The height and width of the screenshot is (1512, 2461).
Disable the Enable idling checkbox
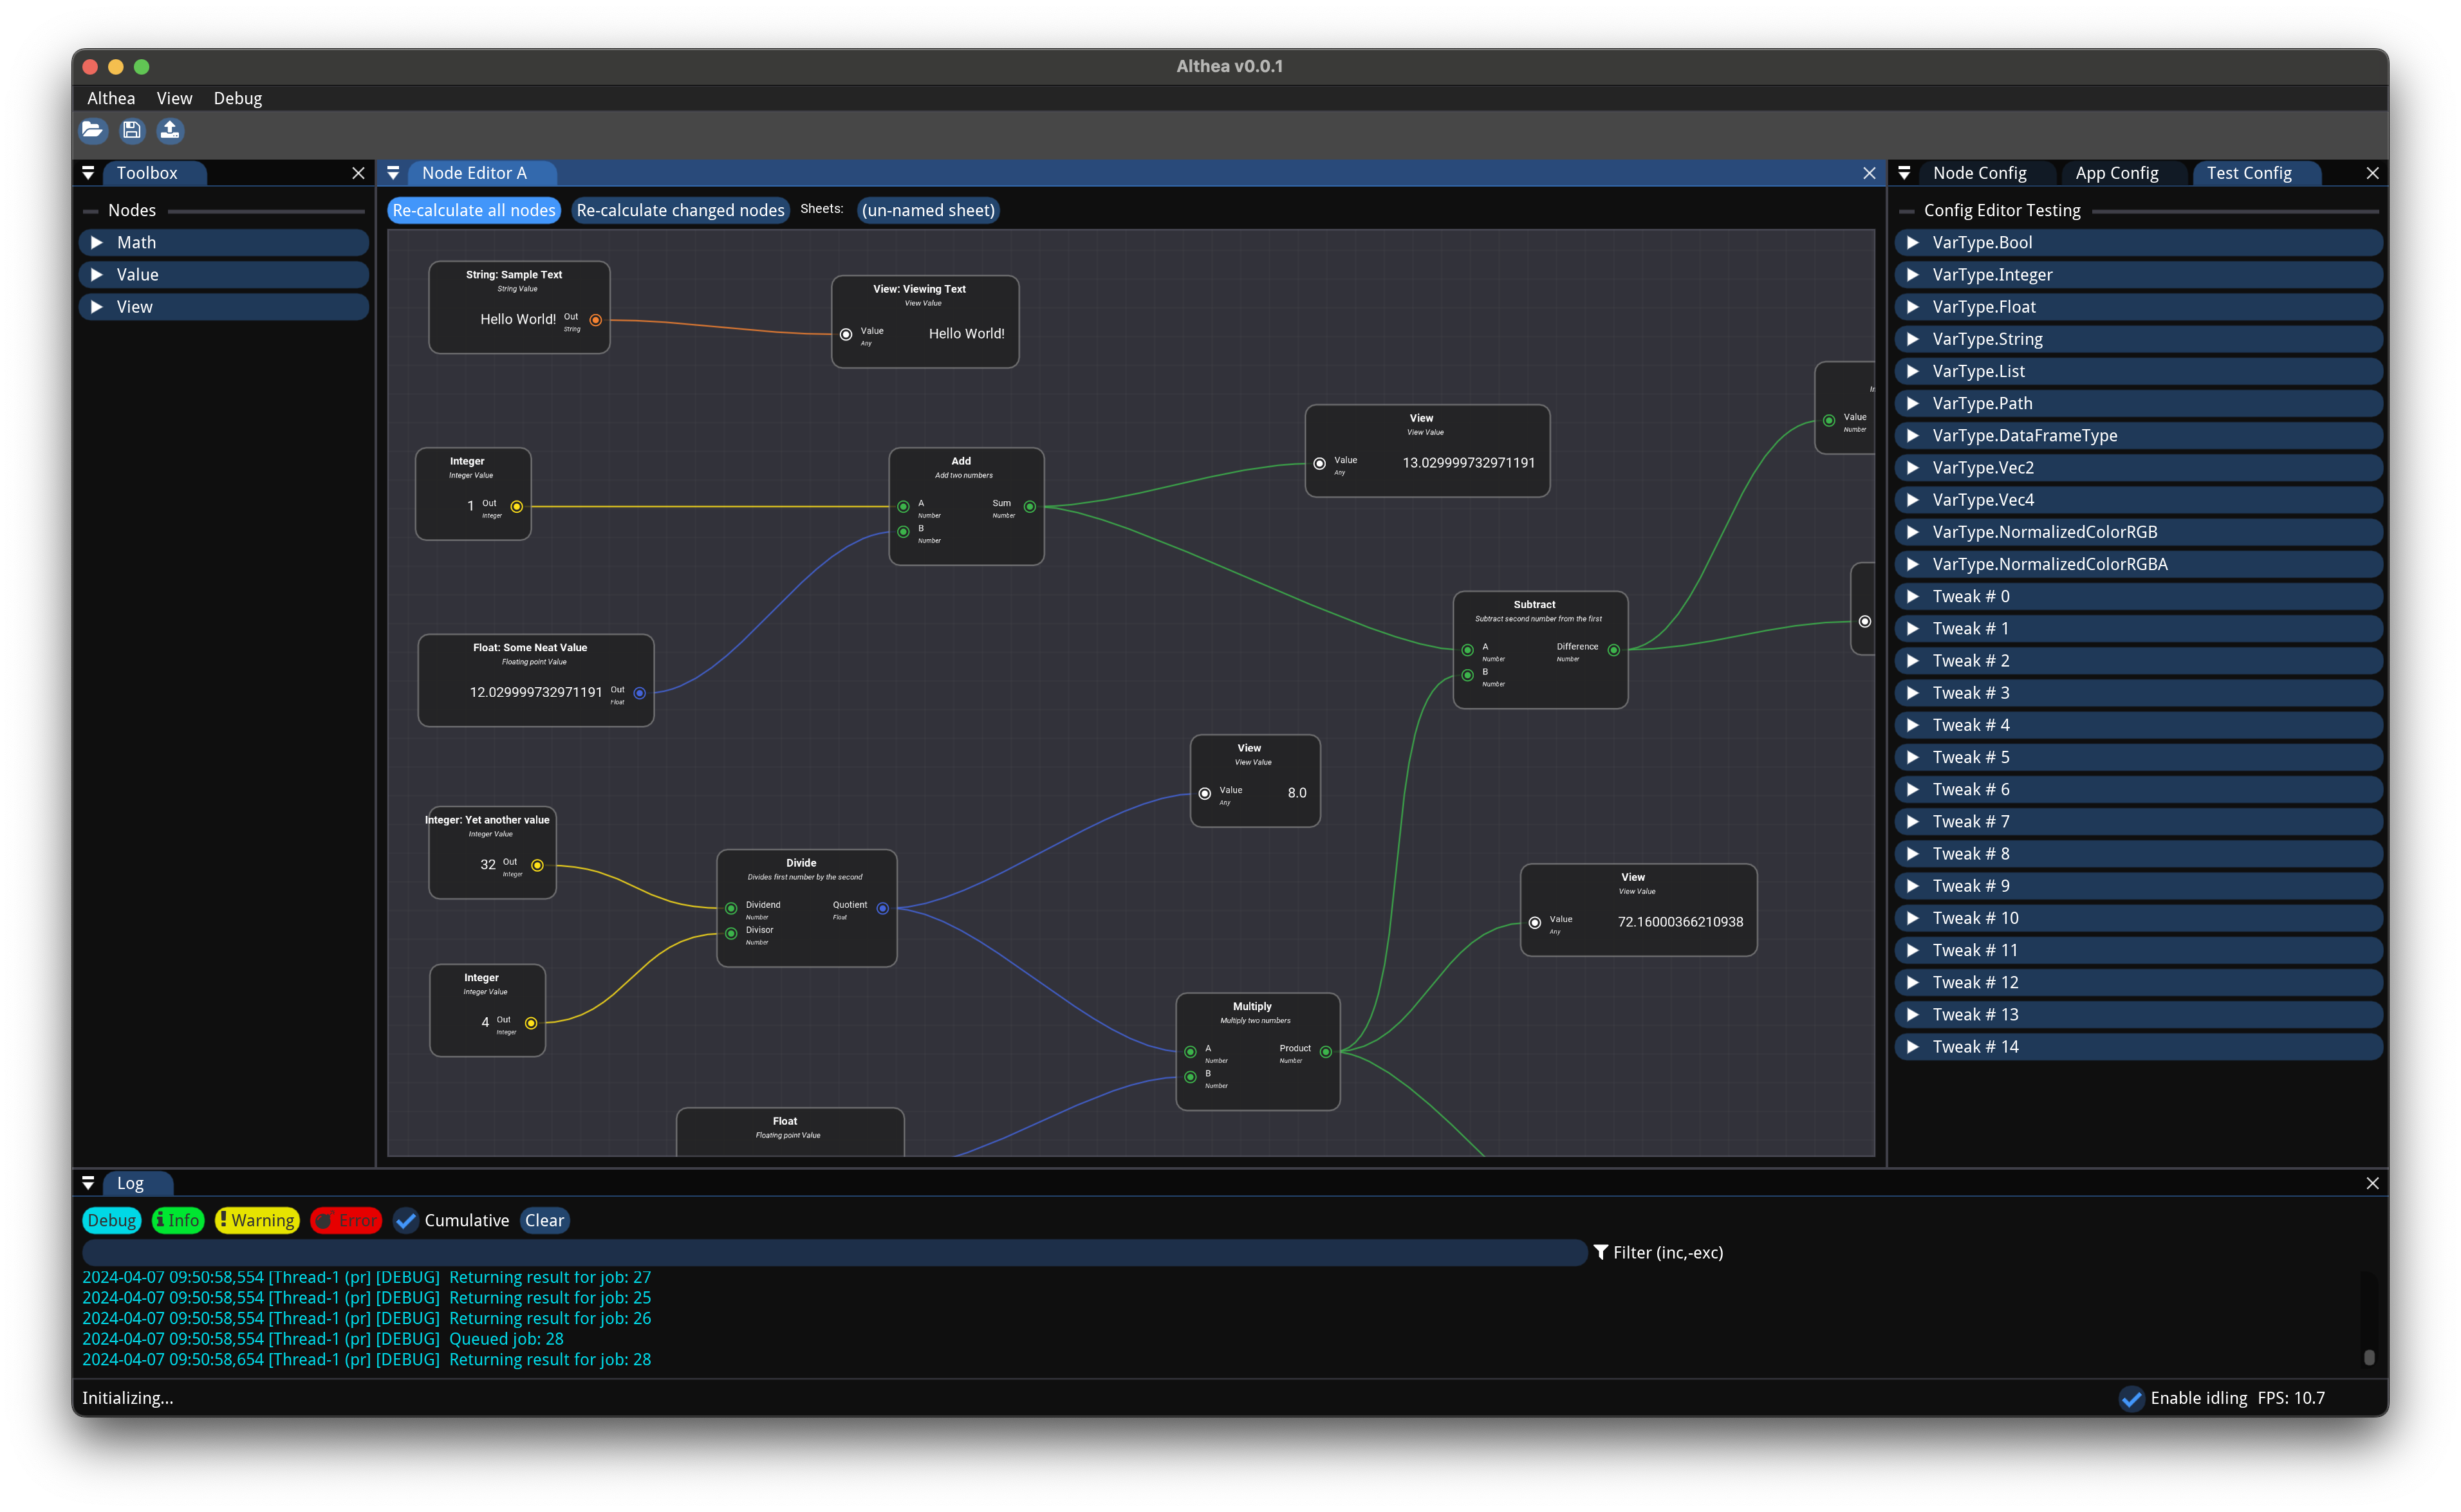click(2131, 1398)
